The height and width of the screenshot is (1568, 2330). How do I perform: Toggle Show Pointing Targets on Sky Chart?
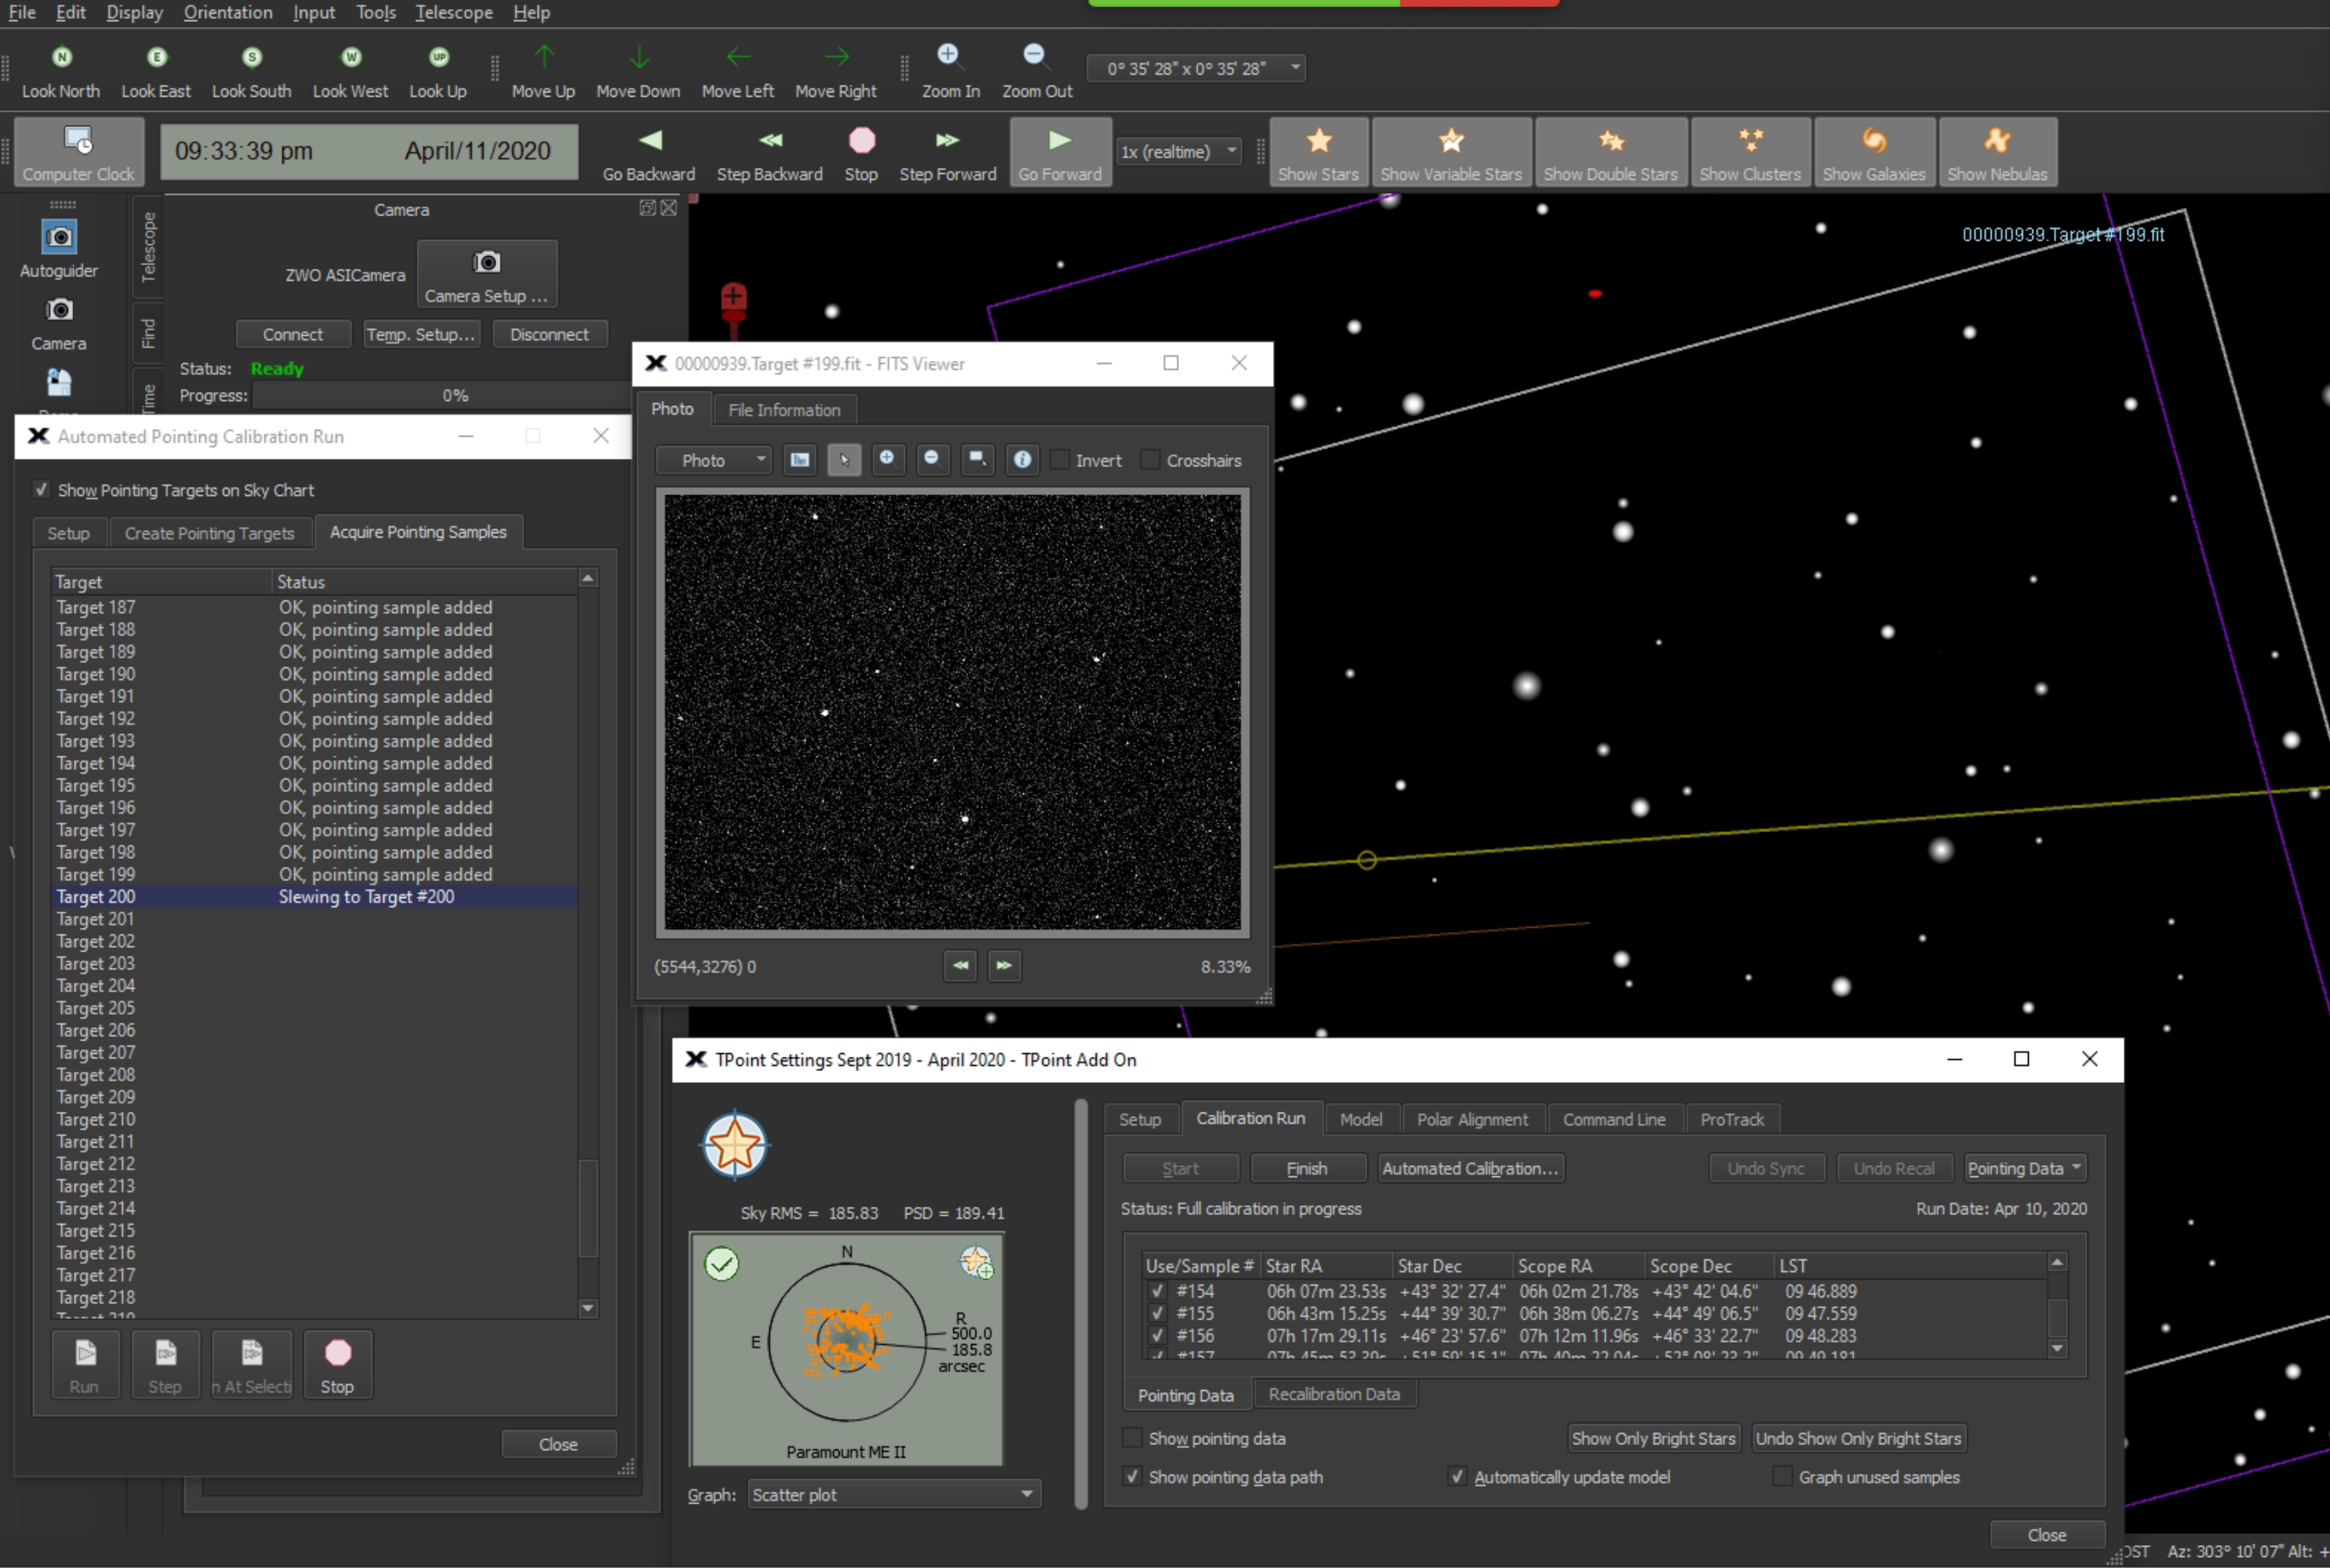pos(42,489)
